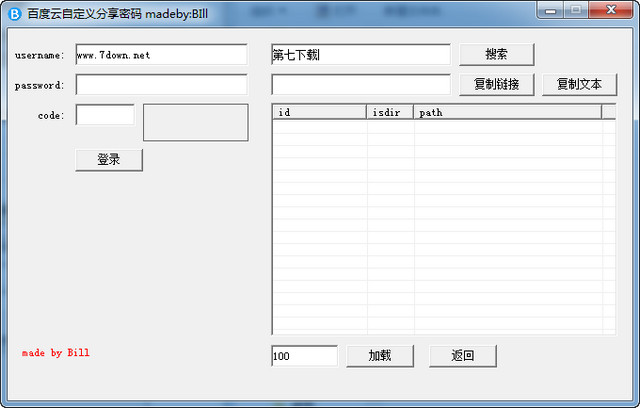The width and height of the screenshot is (640, 408).
Task: Minimize the window
Action: pos(550,10)
